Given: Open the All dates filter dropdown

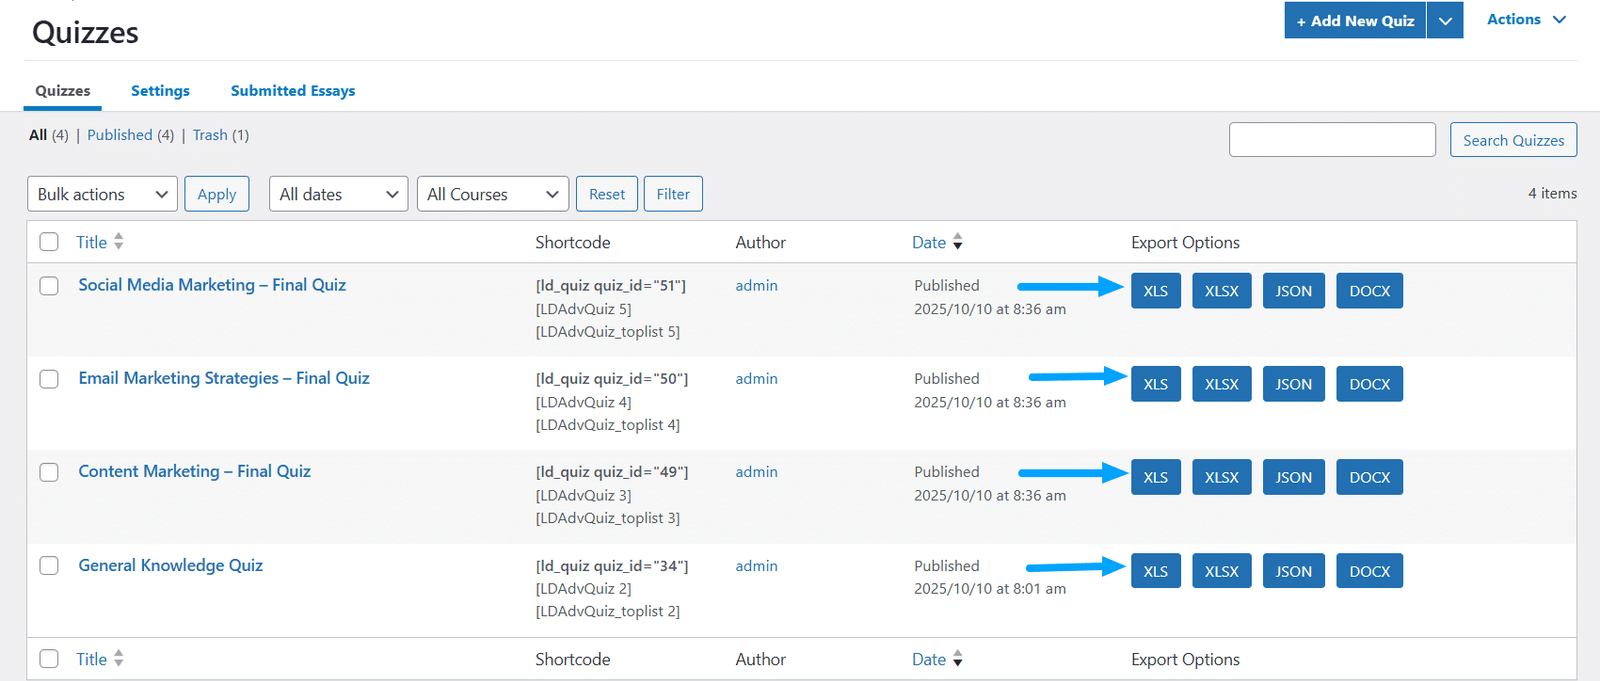Looking at the screenshot, I should [338, 194].
